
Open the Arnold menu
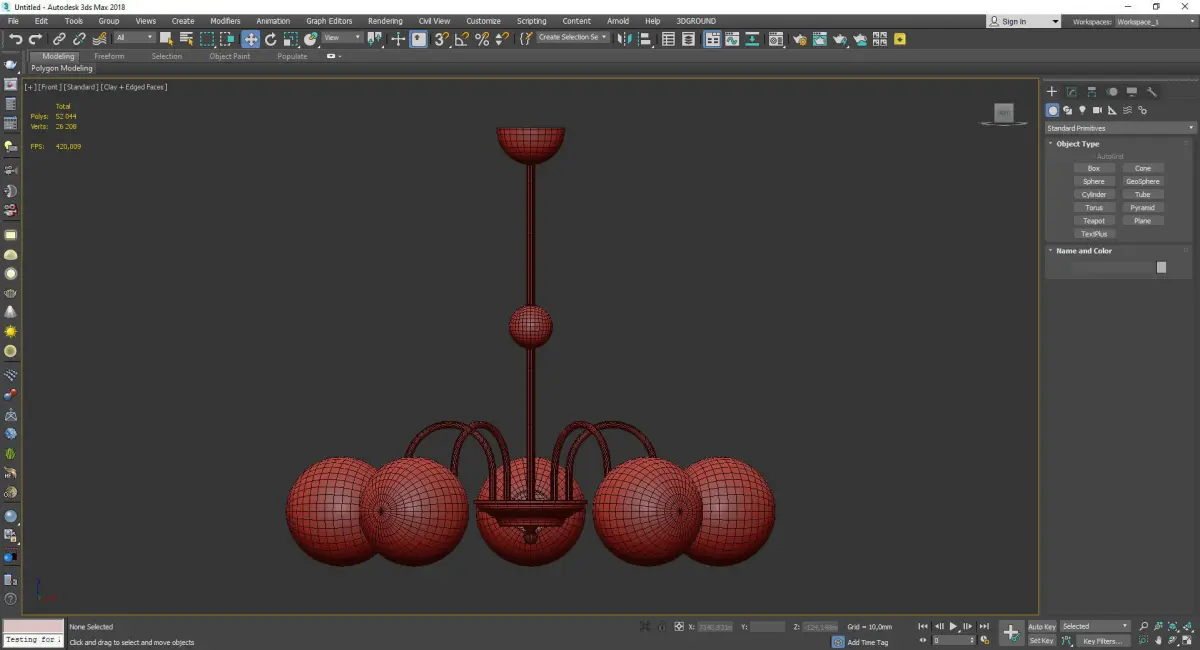pyautogui.click(x=618, y=21)
